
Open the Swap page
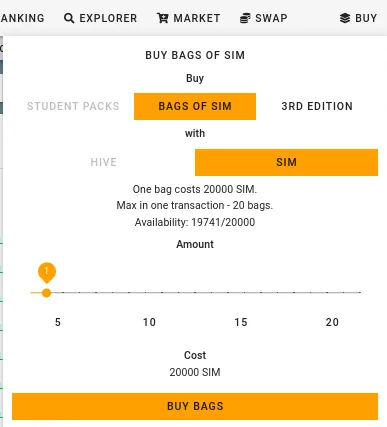pos(263,18)
